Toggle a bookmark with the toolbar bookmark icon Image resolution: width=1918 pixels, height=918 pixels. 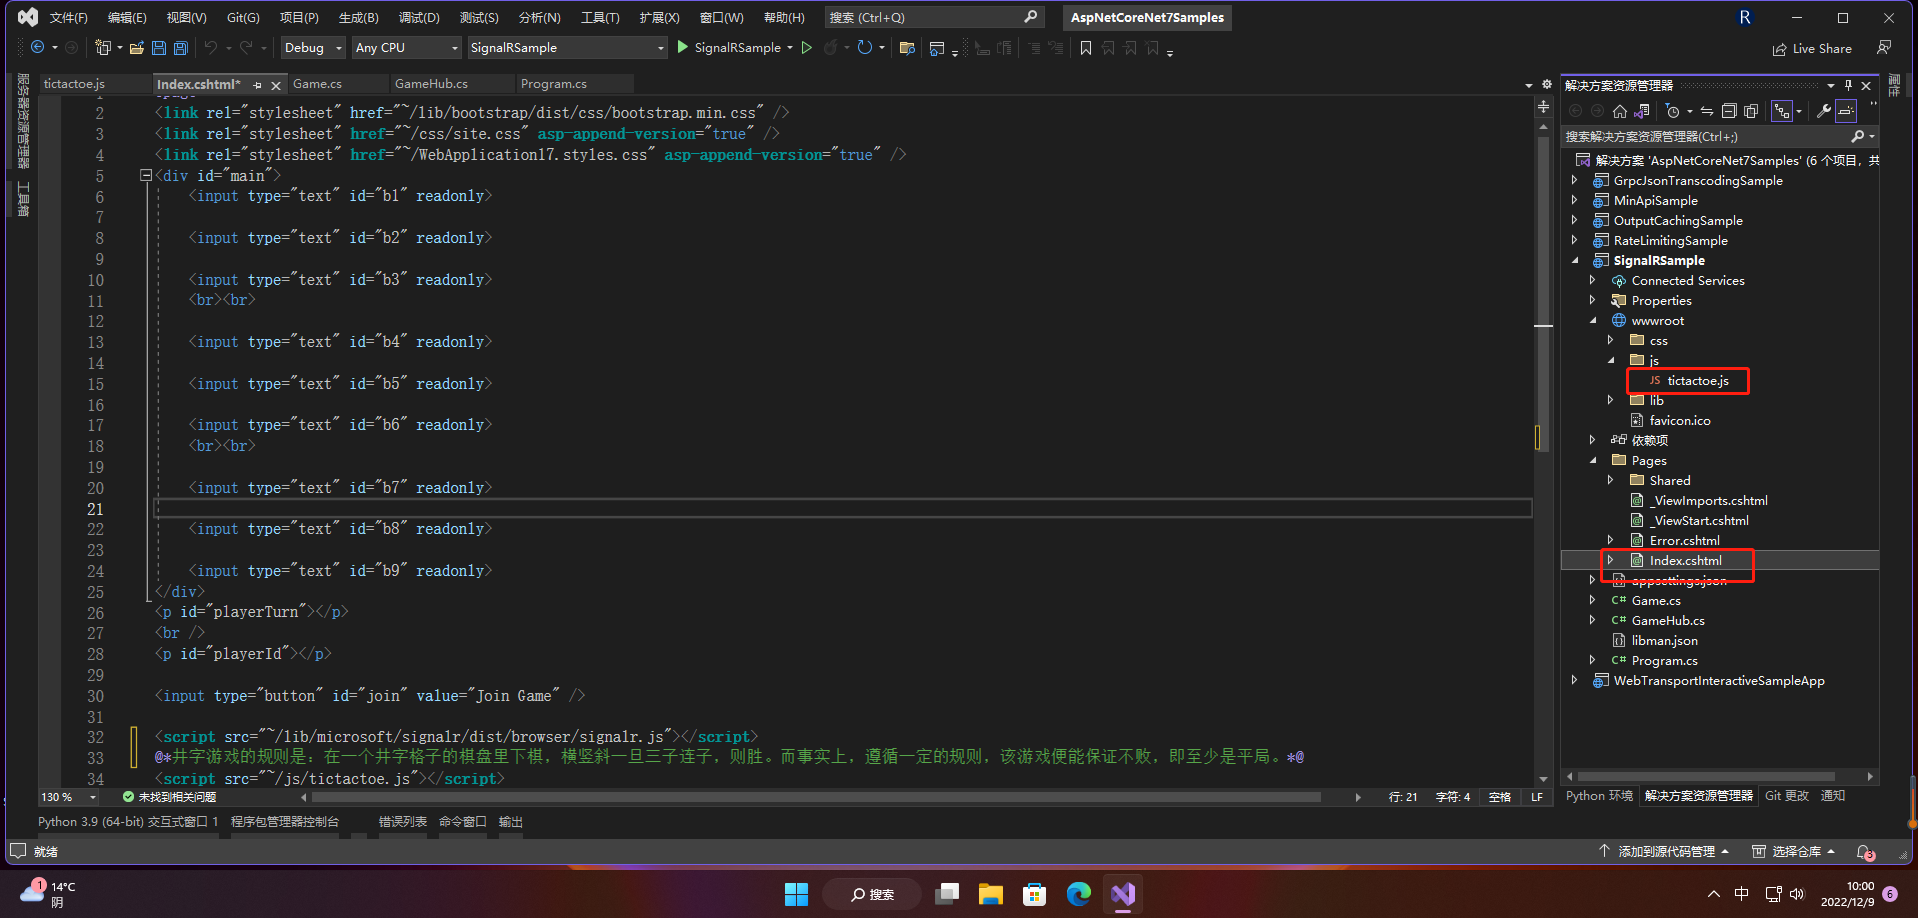1086,48
